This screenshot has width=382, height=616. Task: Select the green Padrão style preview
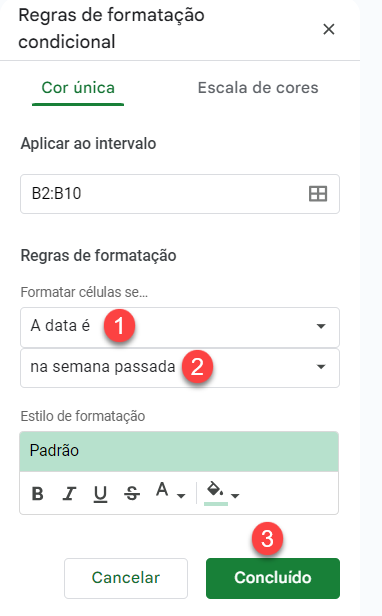pos(179,451)
